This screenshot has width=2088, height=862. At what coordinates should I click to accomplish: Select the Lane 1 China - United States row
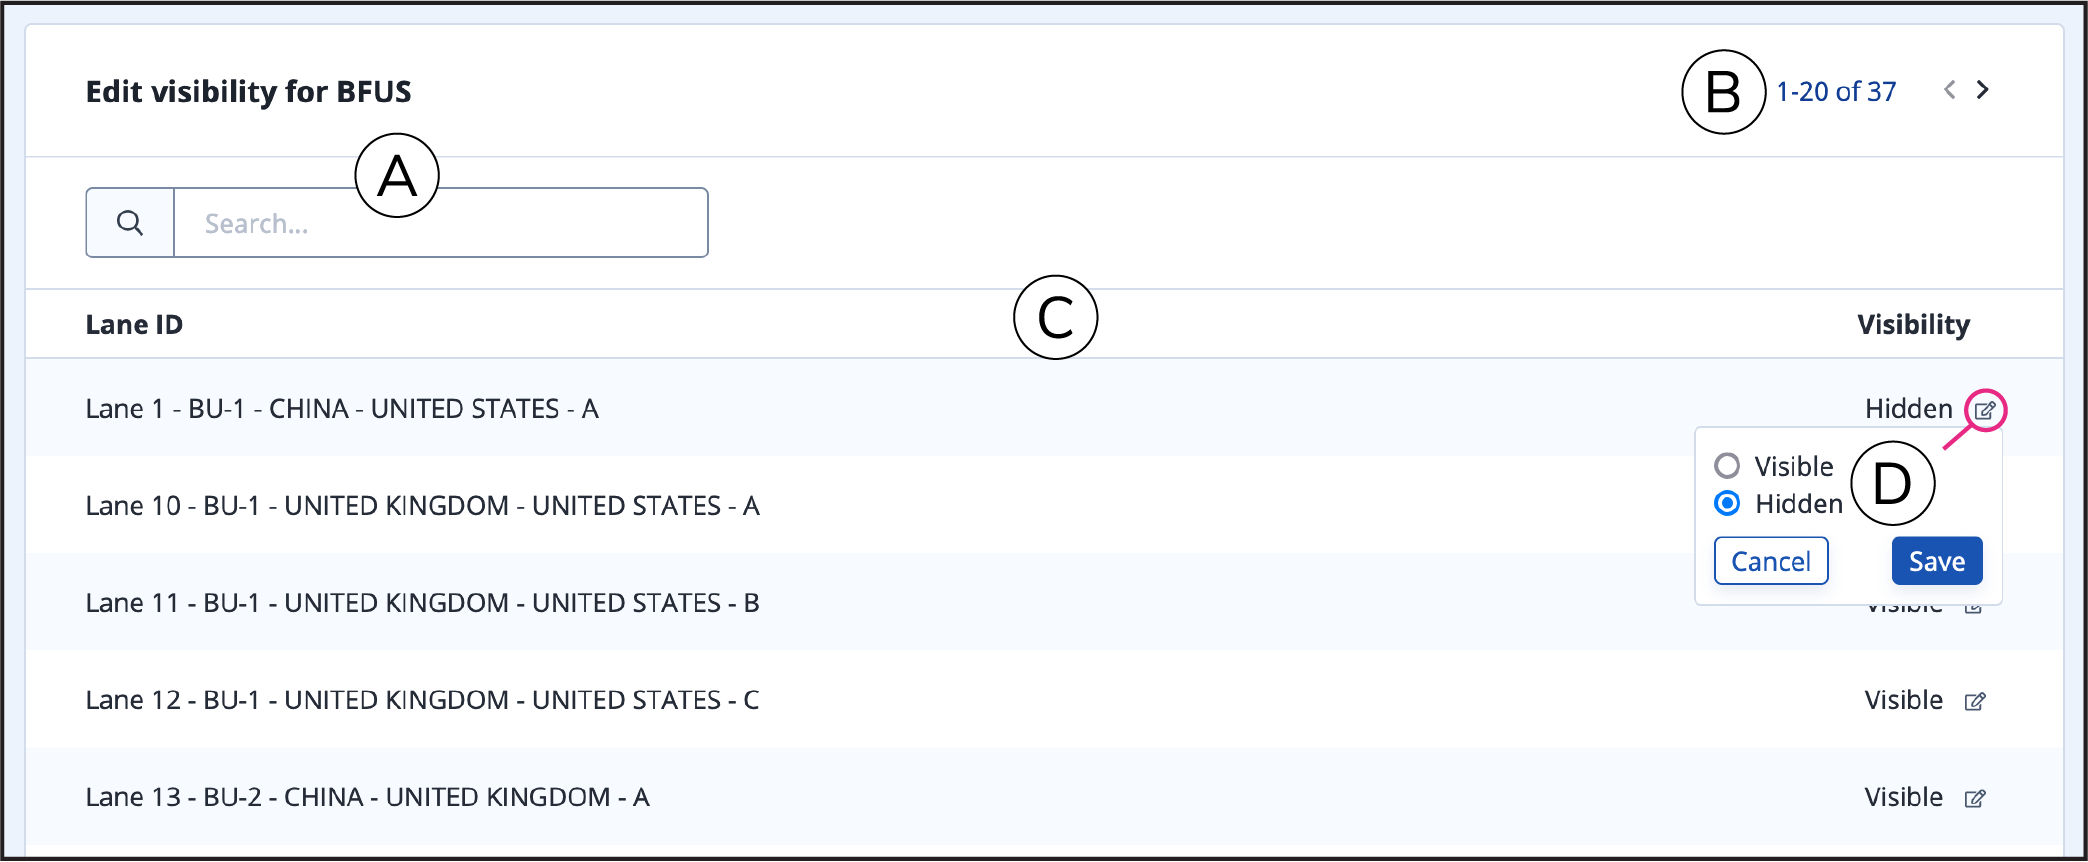coord(1044,408)
